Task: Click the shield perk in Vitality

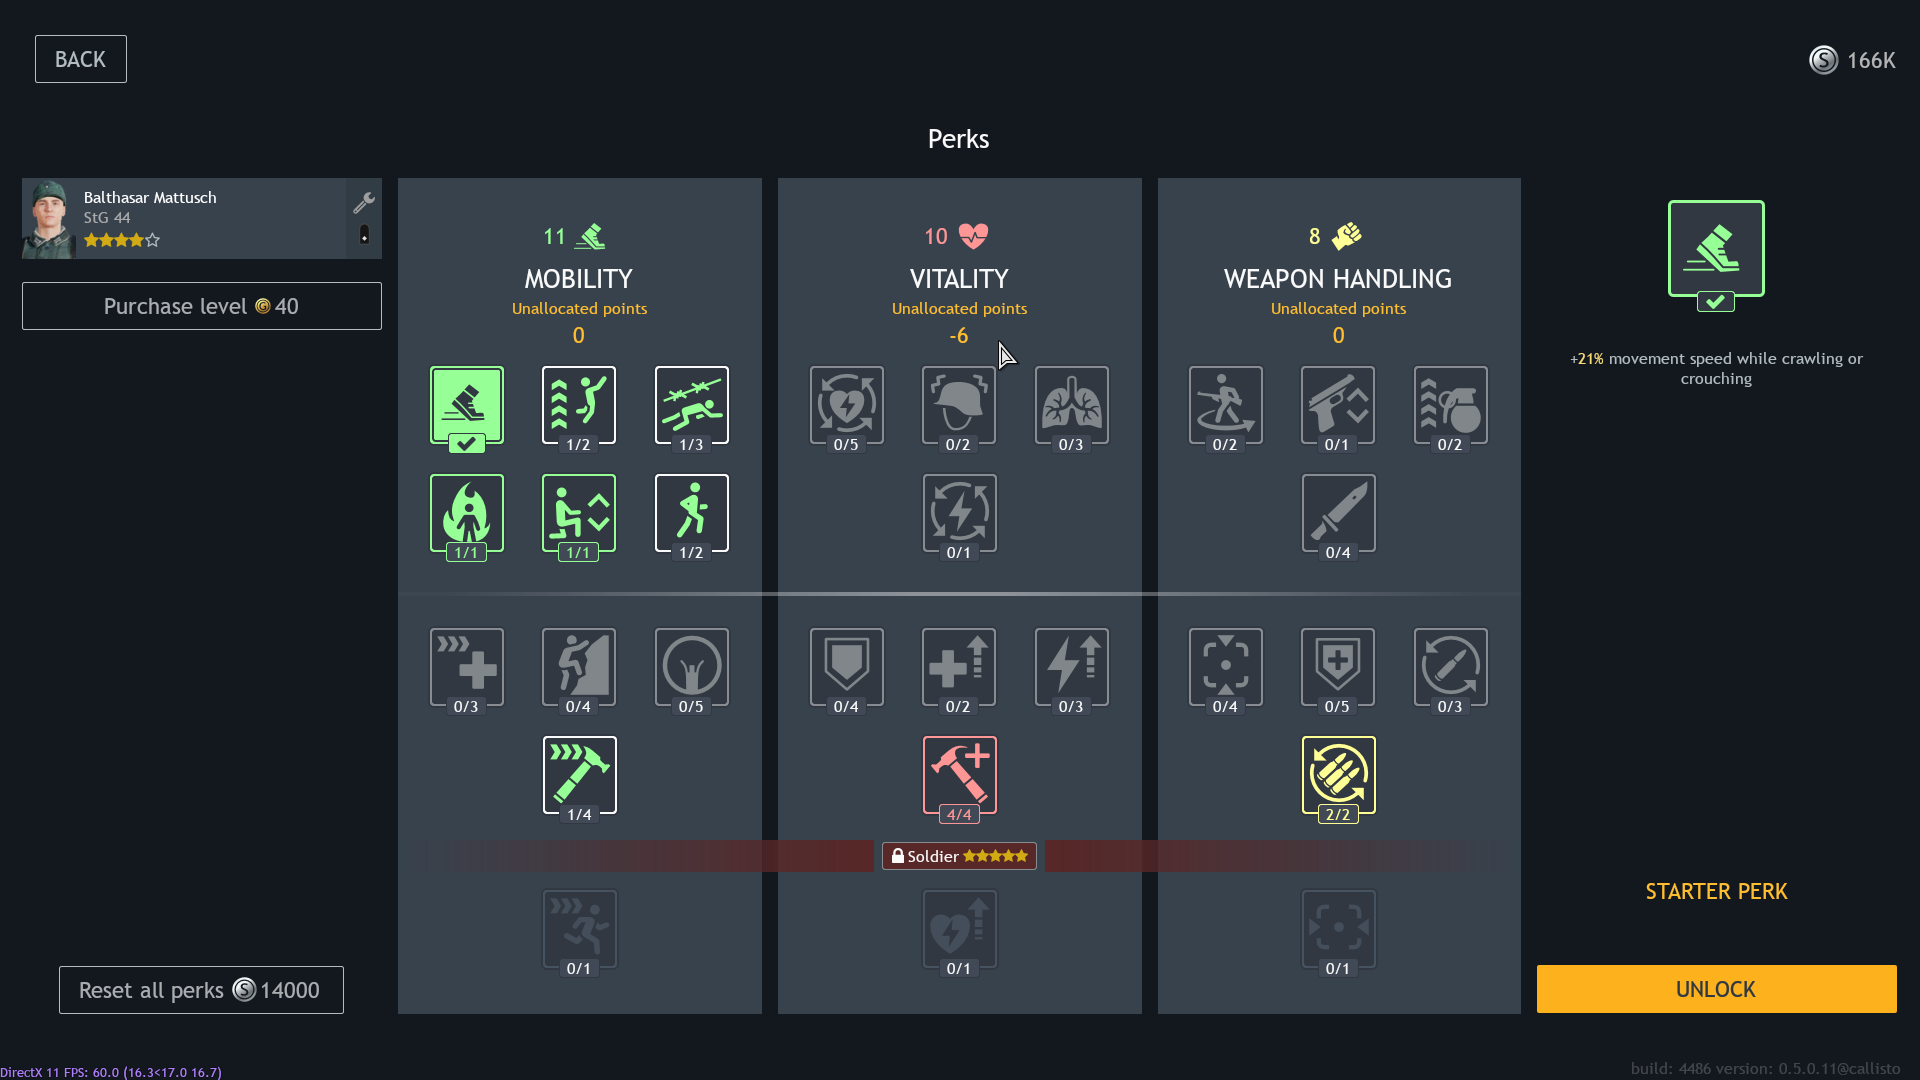Action: (846, 667)
